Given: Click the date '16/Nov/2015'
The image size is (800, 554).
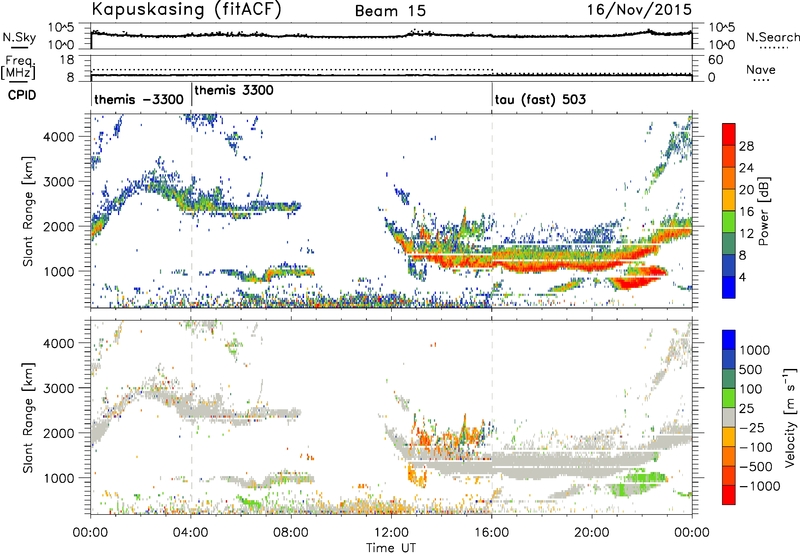Looking at the screenshot, I should (x=639, y=10).
